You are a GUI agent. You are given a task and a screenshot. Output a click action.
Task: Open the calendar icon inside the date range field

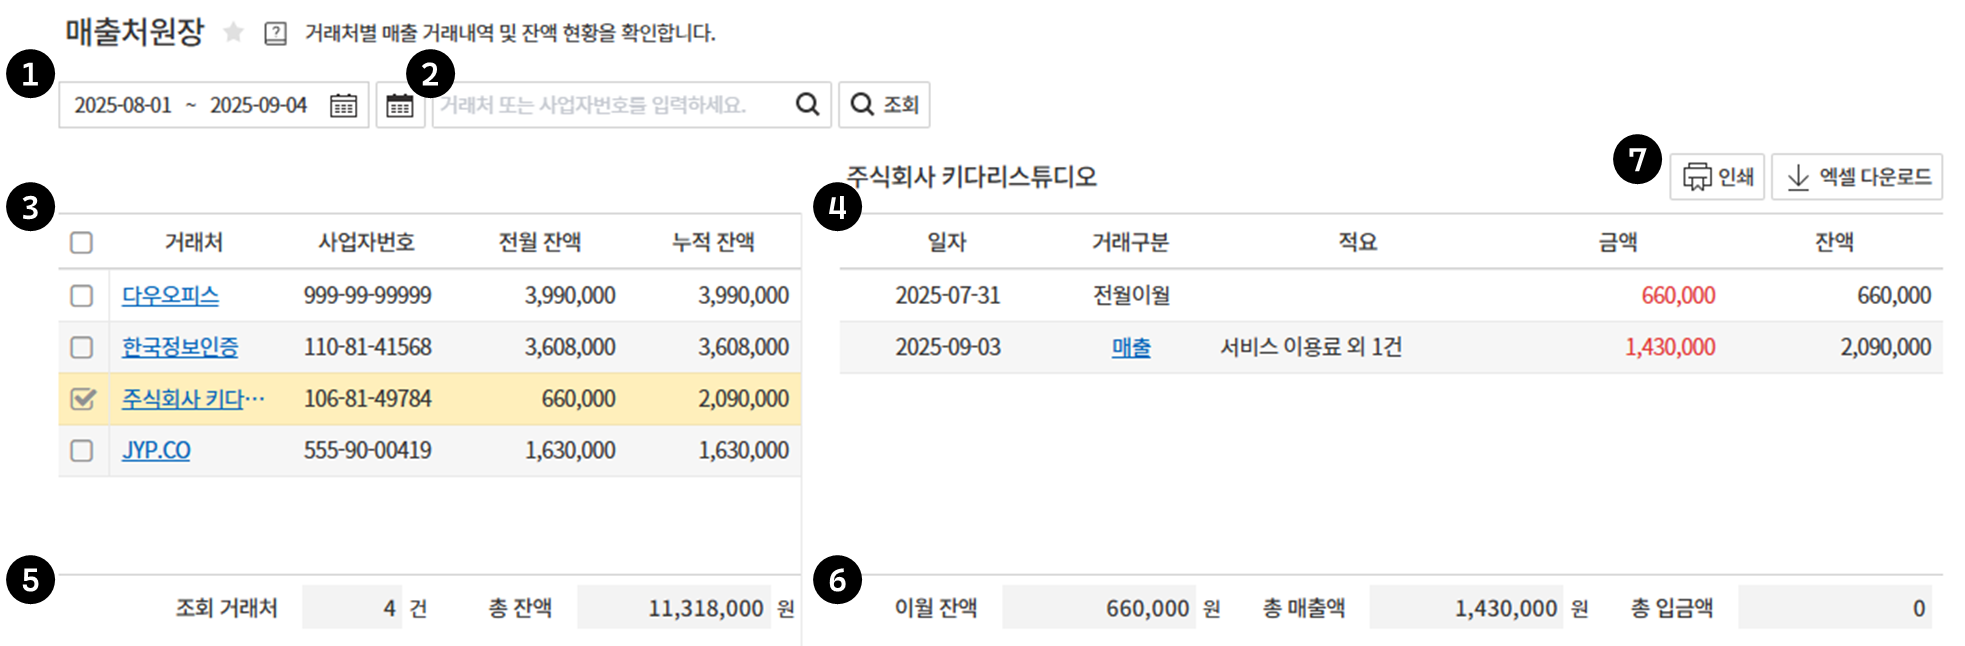[343, 105]
